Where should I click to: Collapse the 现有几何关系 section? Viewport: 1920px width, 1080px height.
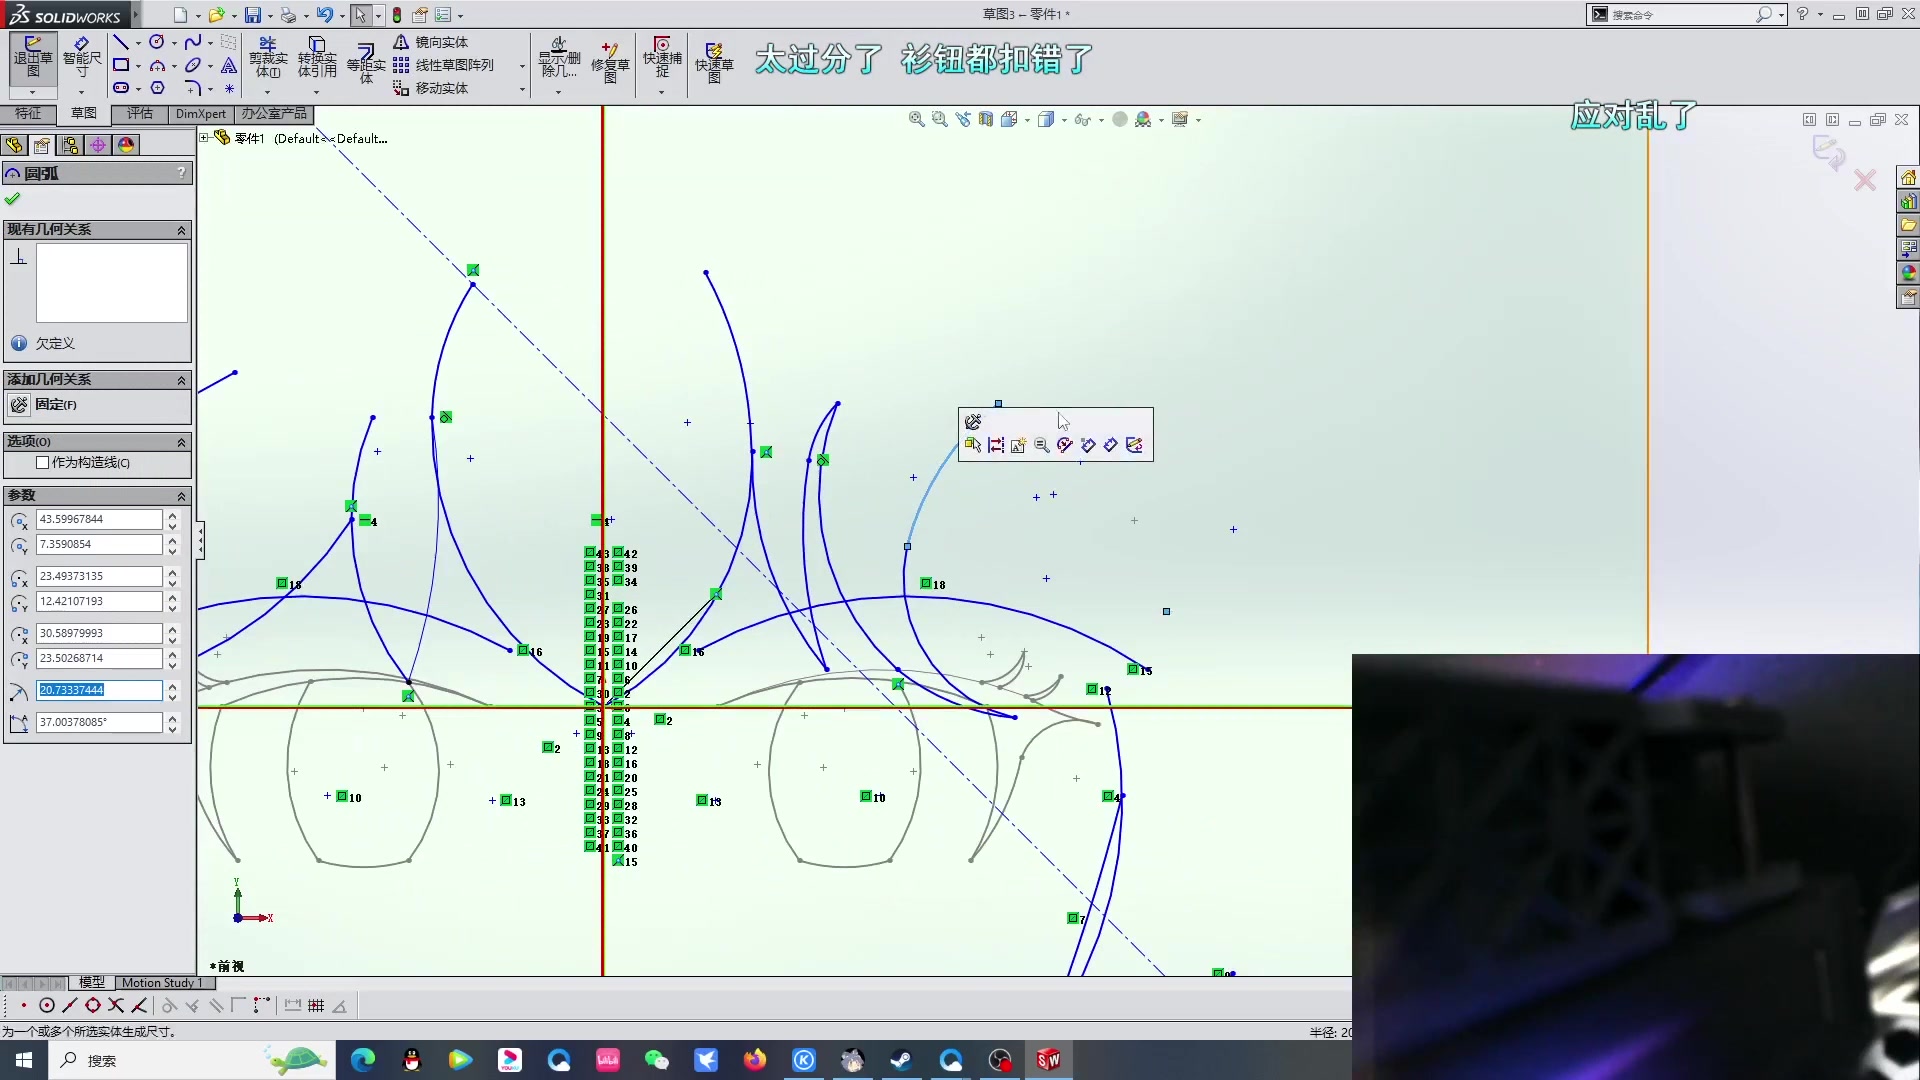[181, 230]
